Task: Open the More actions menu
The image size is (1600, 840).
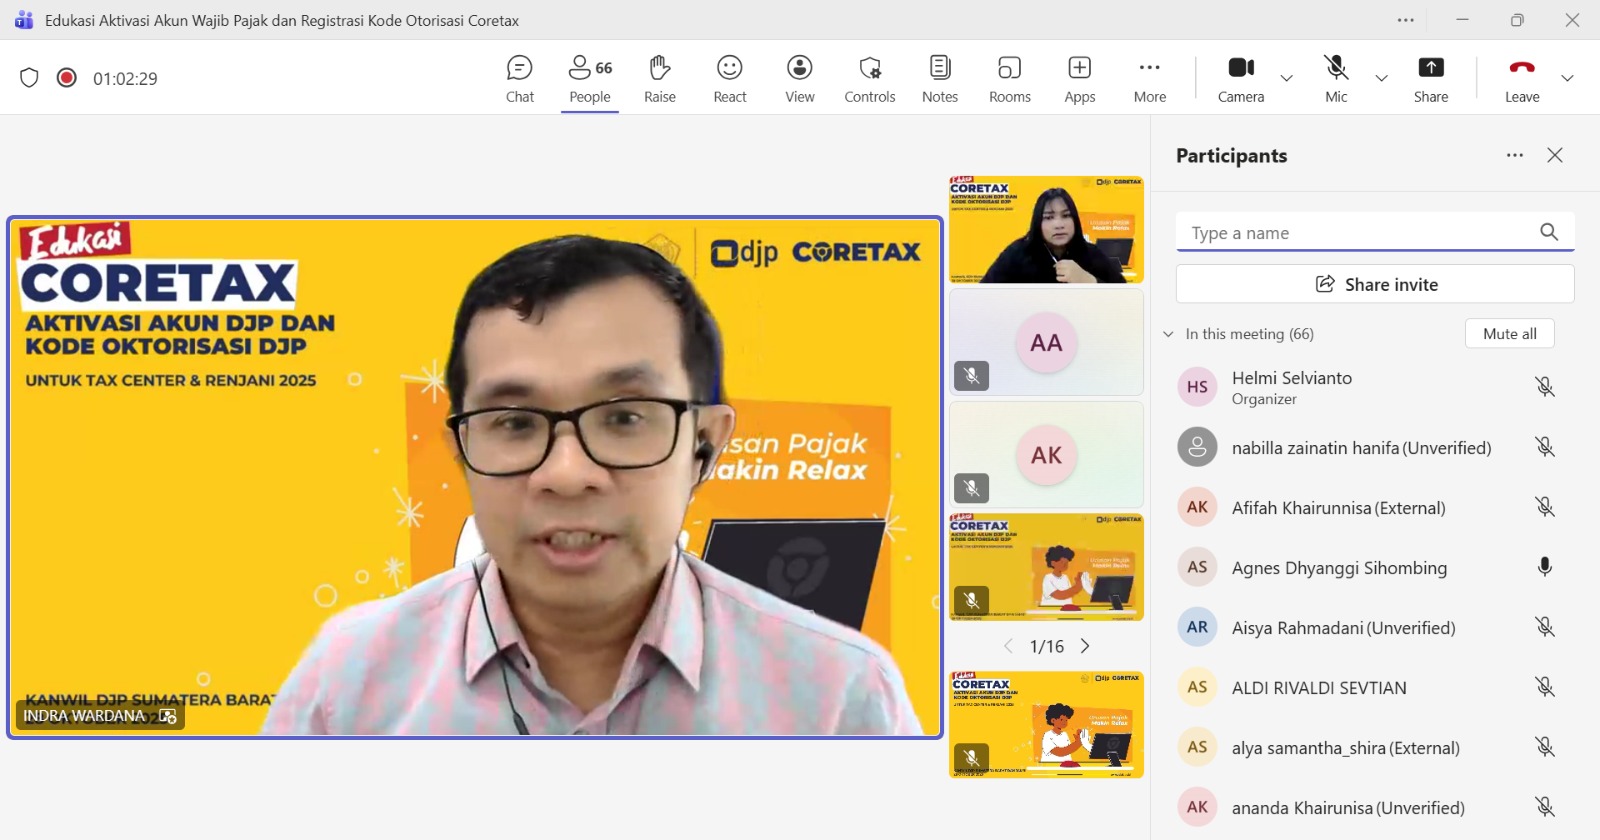Action: [x=1150, y=78]
